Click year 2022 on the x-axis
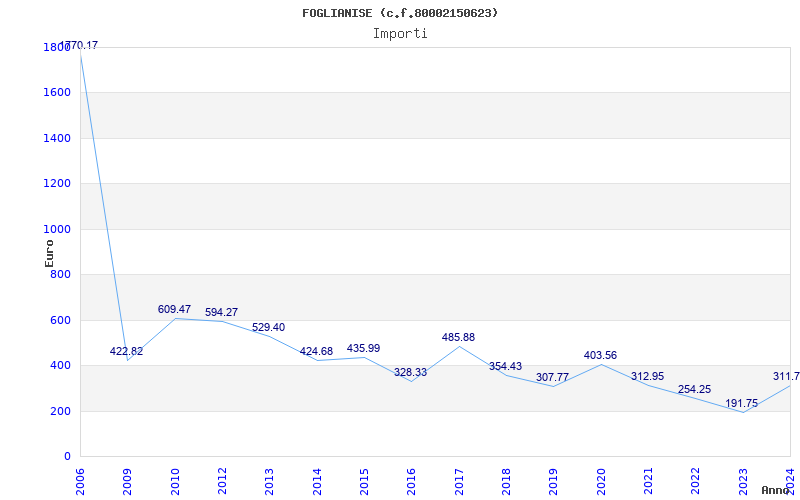This screenshot has height=500, width=800. (695, 479)
